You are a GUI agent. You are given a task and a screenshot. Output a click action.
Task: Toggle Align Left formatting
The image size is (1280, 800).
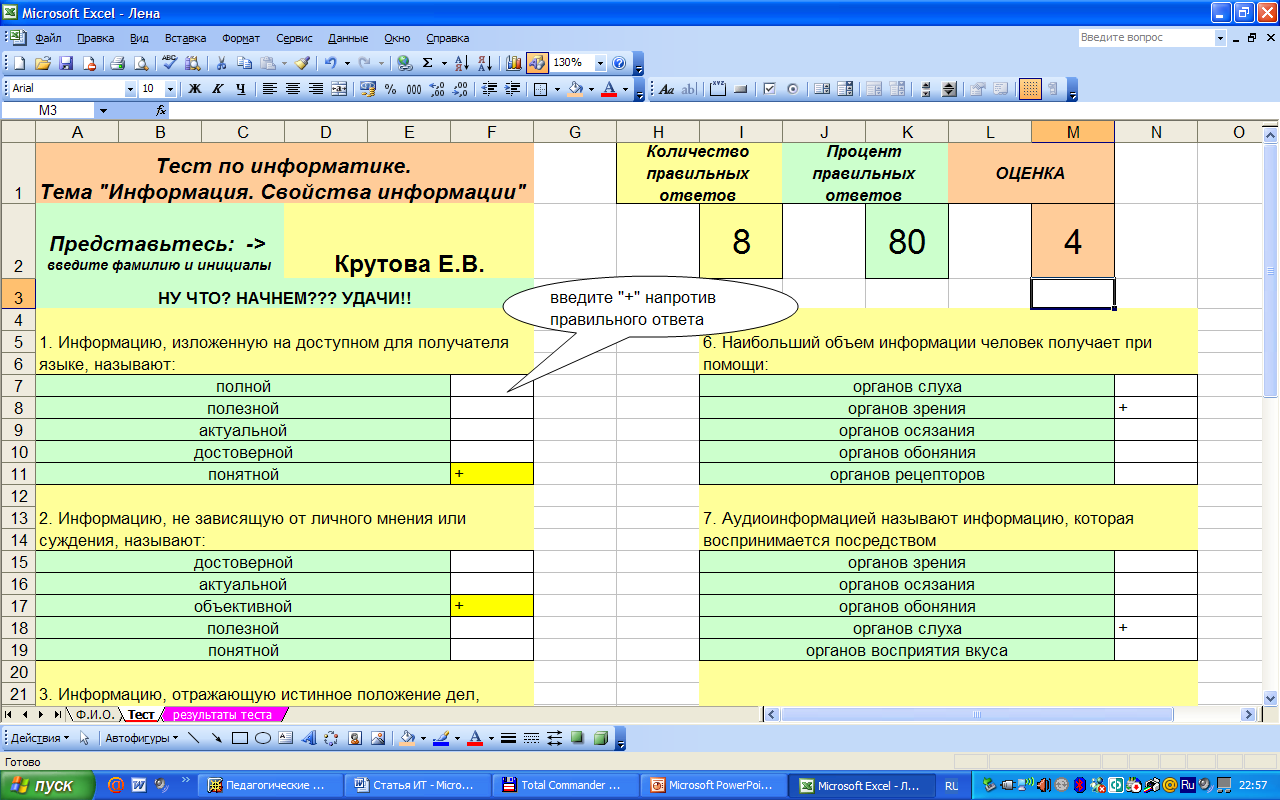(x=270, y=89)
